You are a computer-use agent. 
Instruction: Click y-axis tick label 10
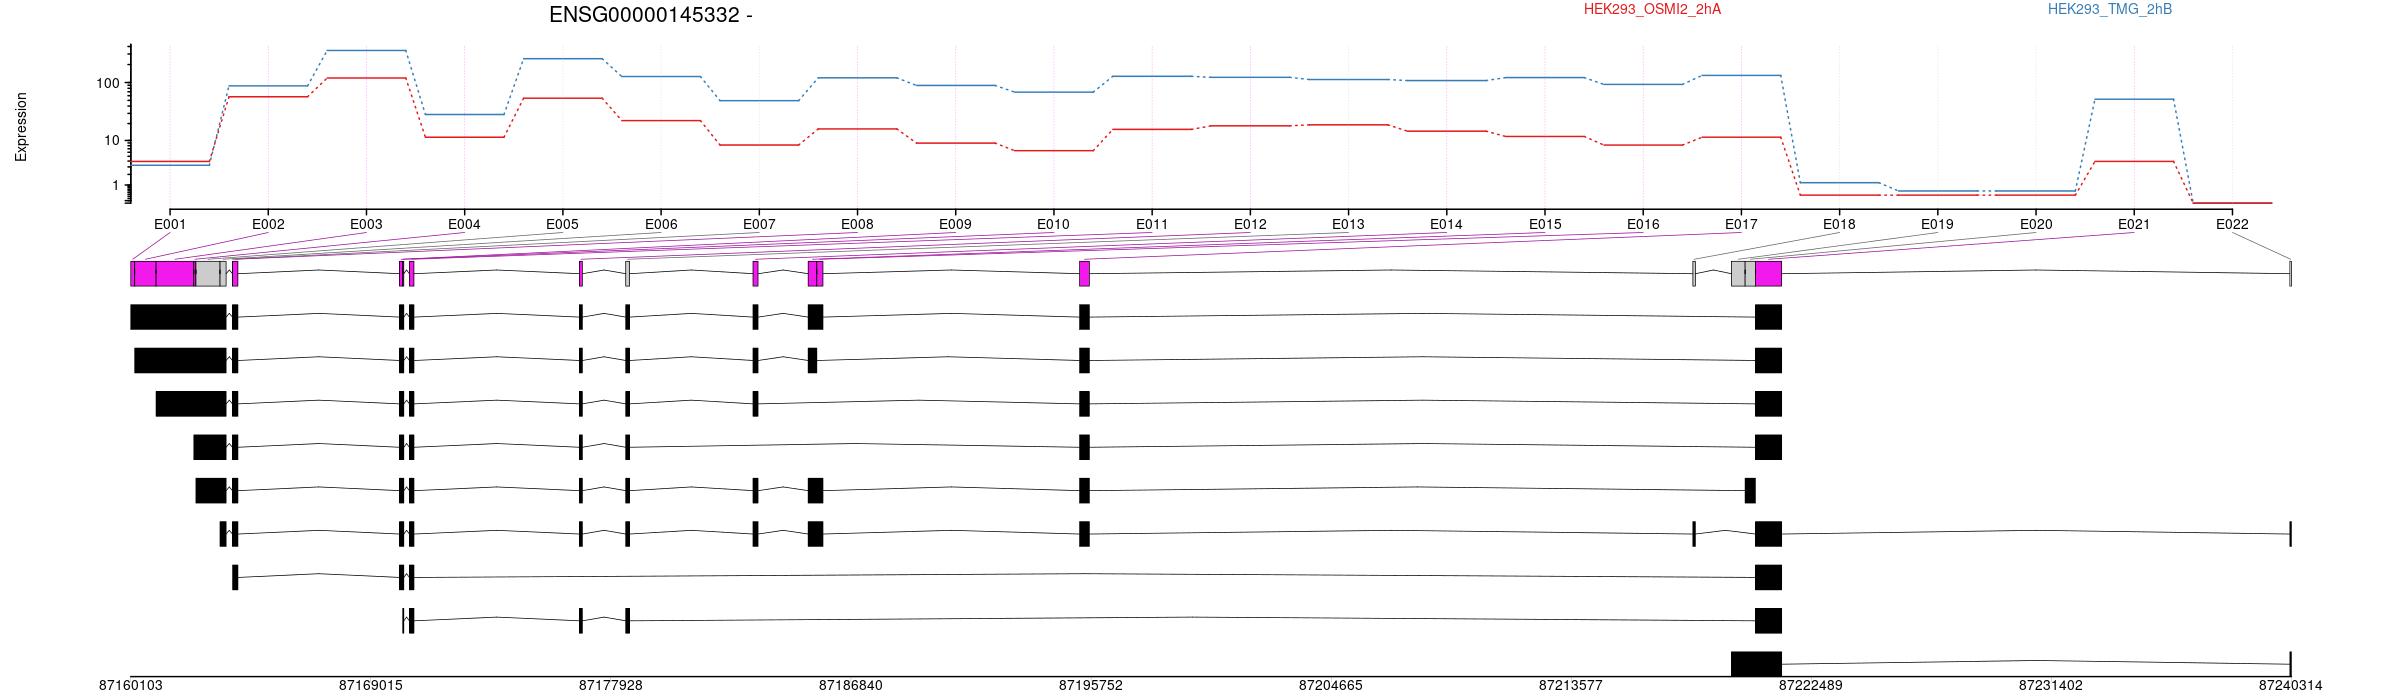pos(112,140)
